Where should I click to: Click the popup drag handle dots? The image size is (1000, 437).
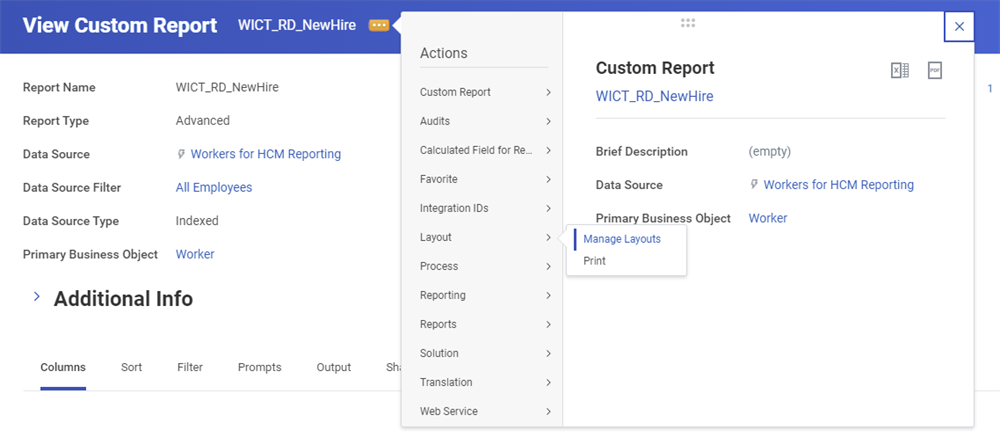point(688,23)
